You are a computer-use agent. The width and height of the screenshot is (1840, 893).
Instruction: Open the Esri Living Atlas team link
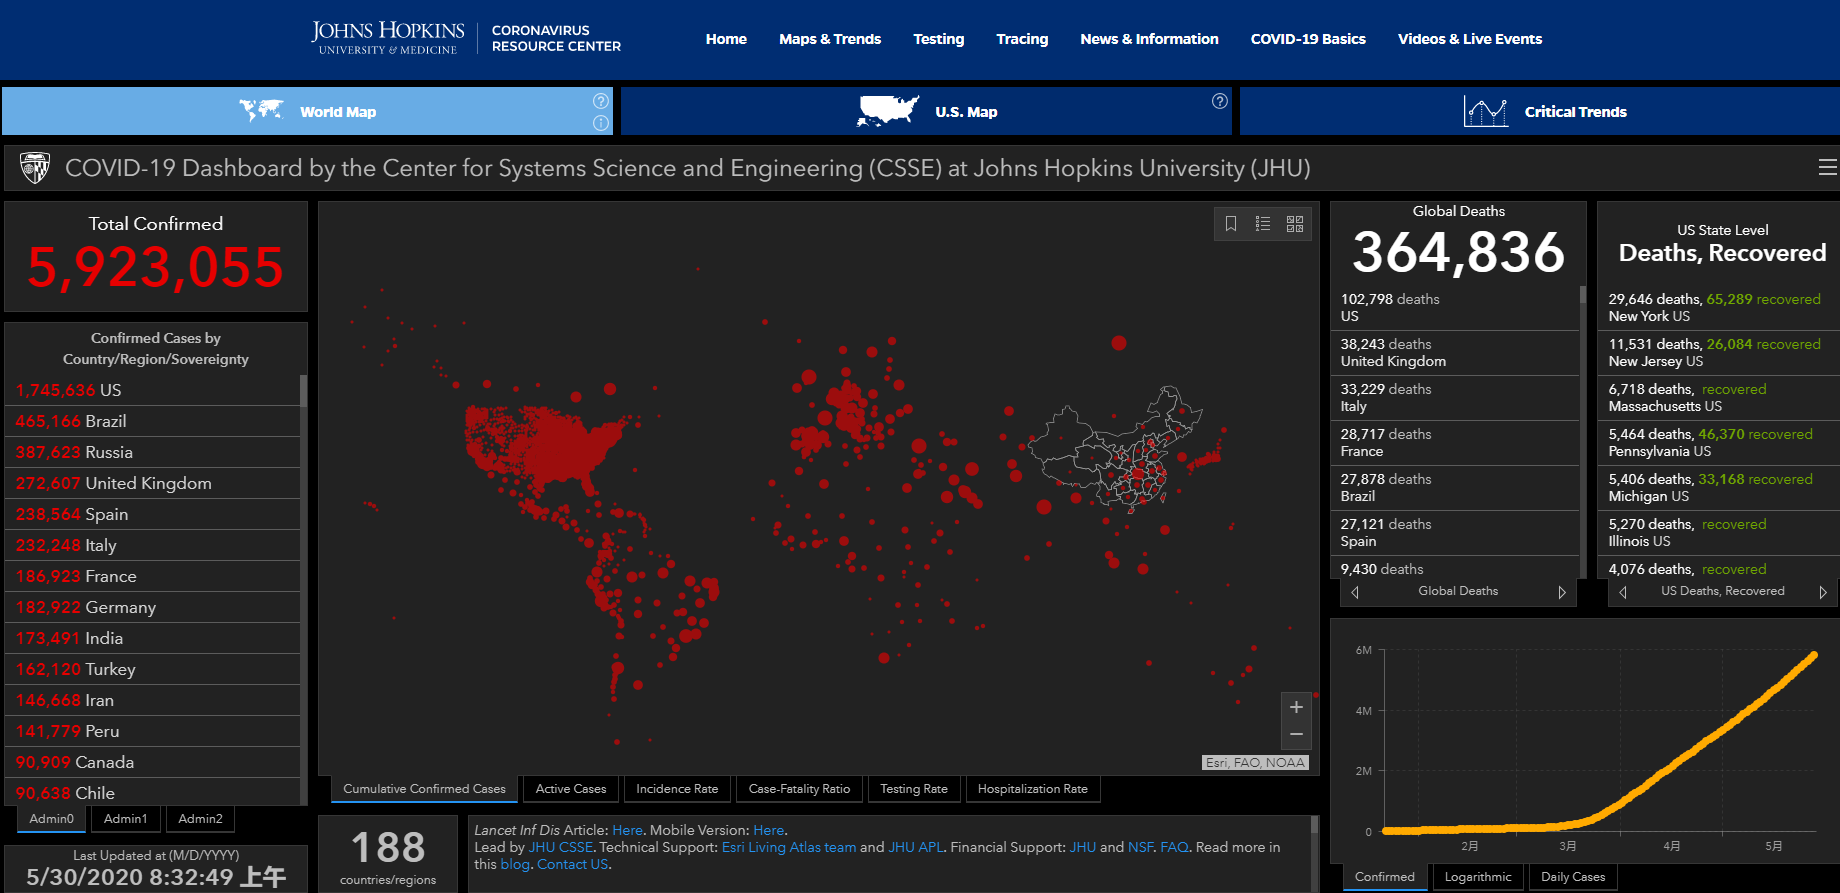(x=788, y=847)
